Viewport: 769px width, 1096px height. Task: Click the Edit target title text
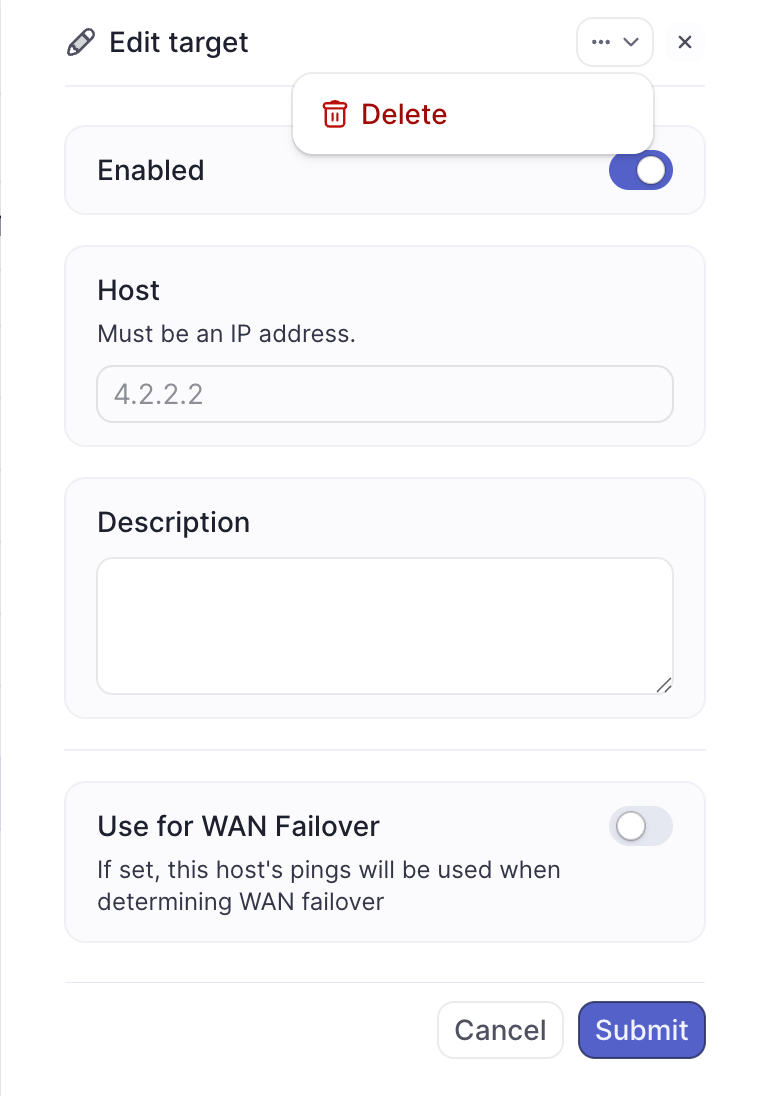(178, 43)
